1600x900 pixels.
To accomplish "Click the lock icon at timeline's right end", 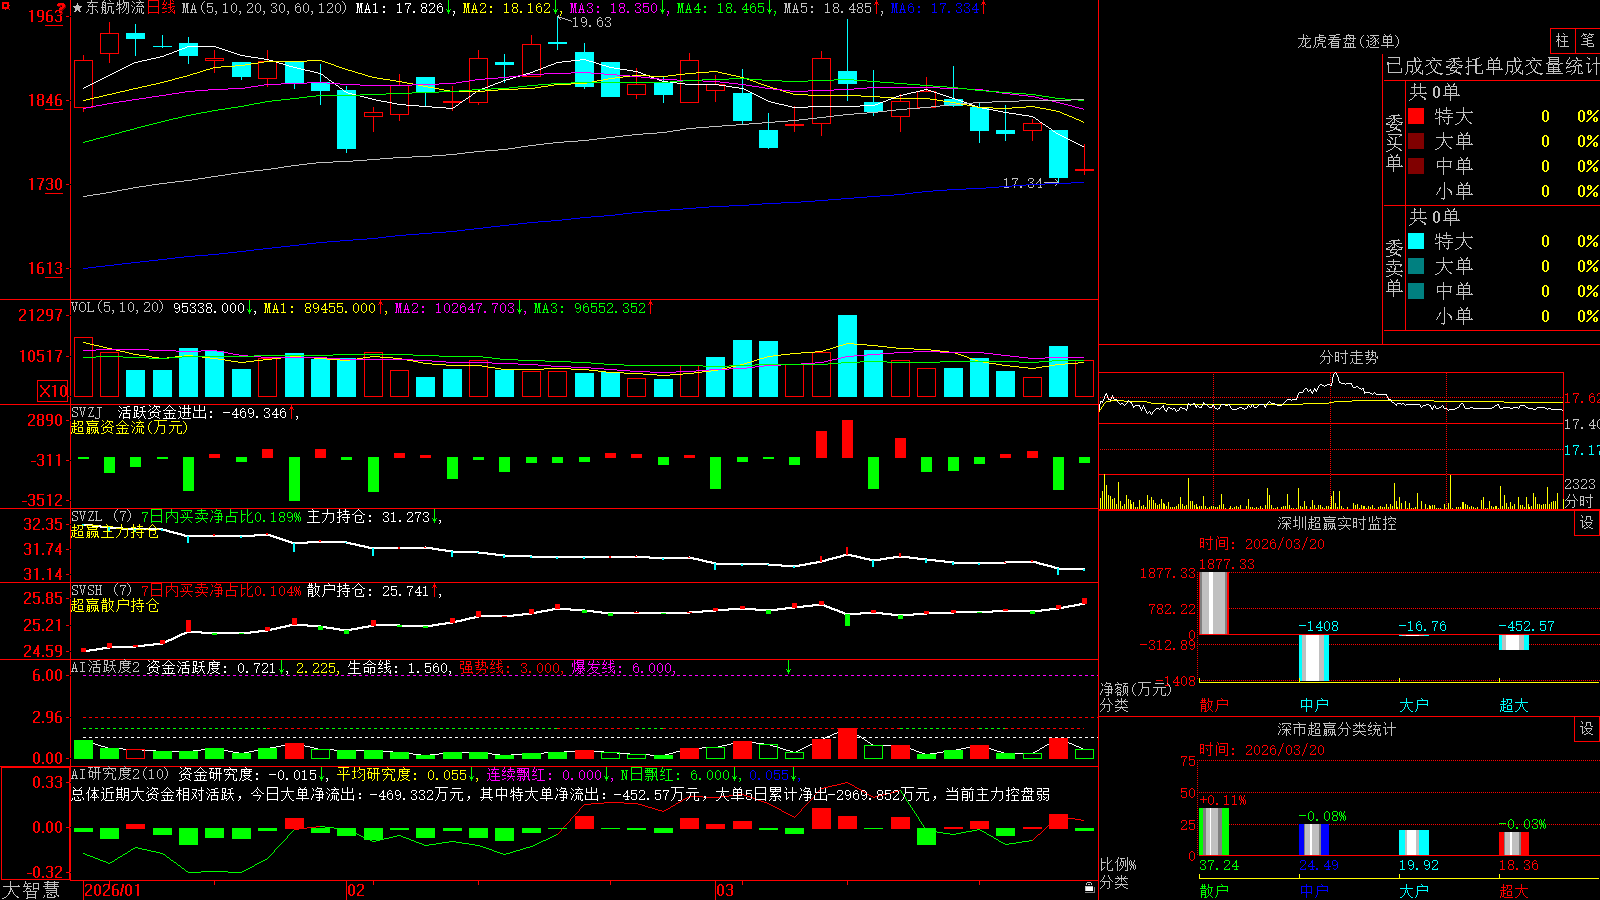I will click(x=1090, y=887).
